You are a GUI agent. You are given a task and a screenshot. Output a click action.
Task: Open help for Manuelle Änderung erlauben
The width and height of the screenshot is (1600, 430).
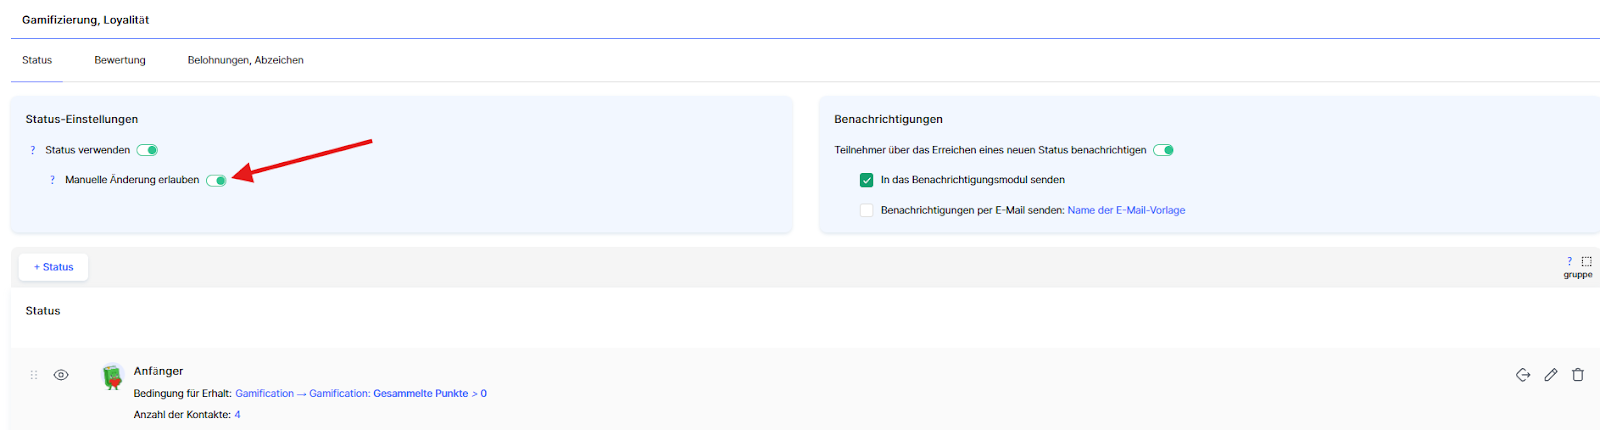coord(52,180)
